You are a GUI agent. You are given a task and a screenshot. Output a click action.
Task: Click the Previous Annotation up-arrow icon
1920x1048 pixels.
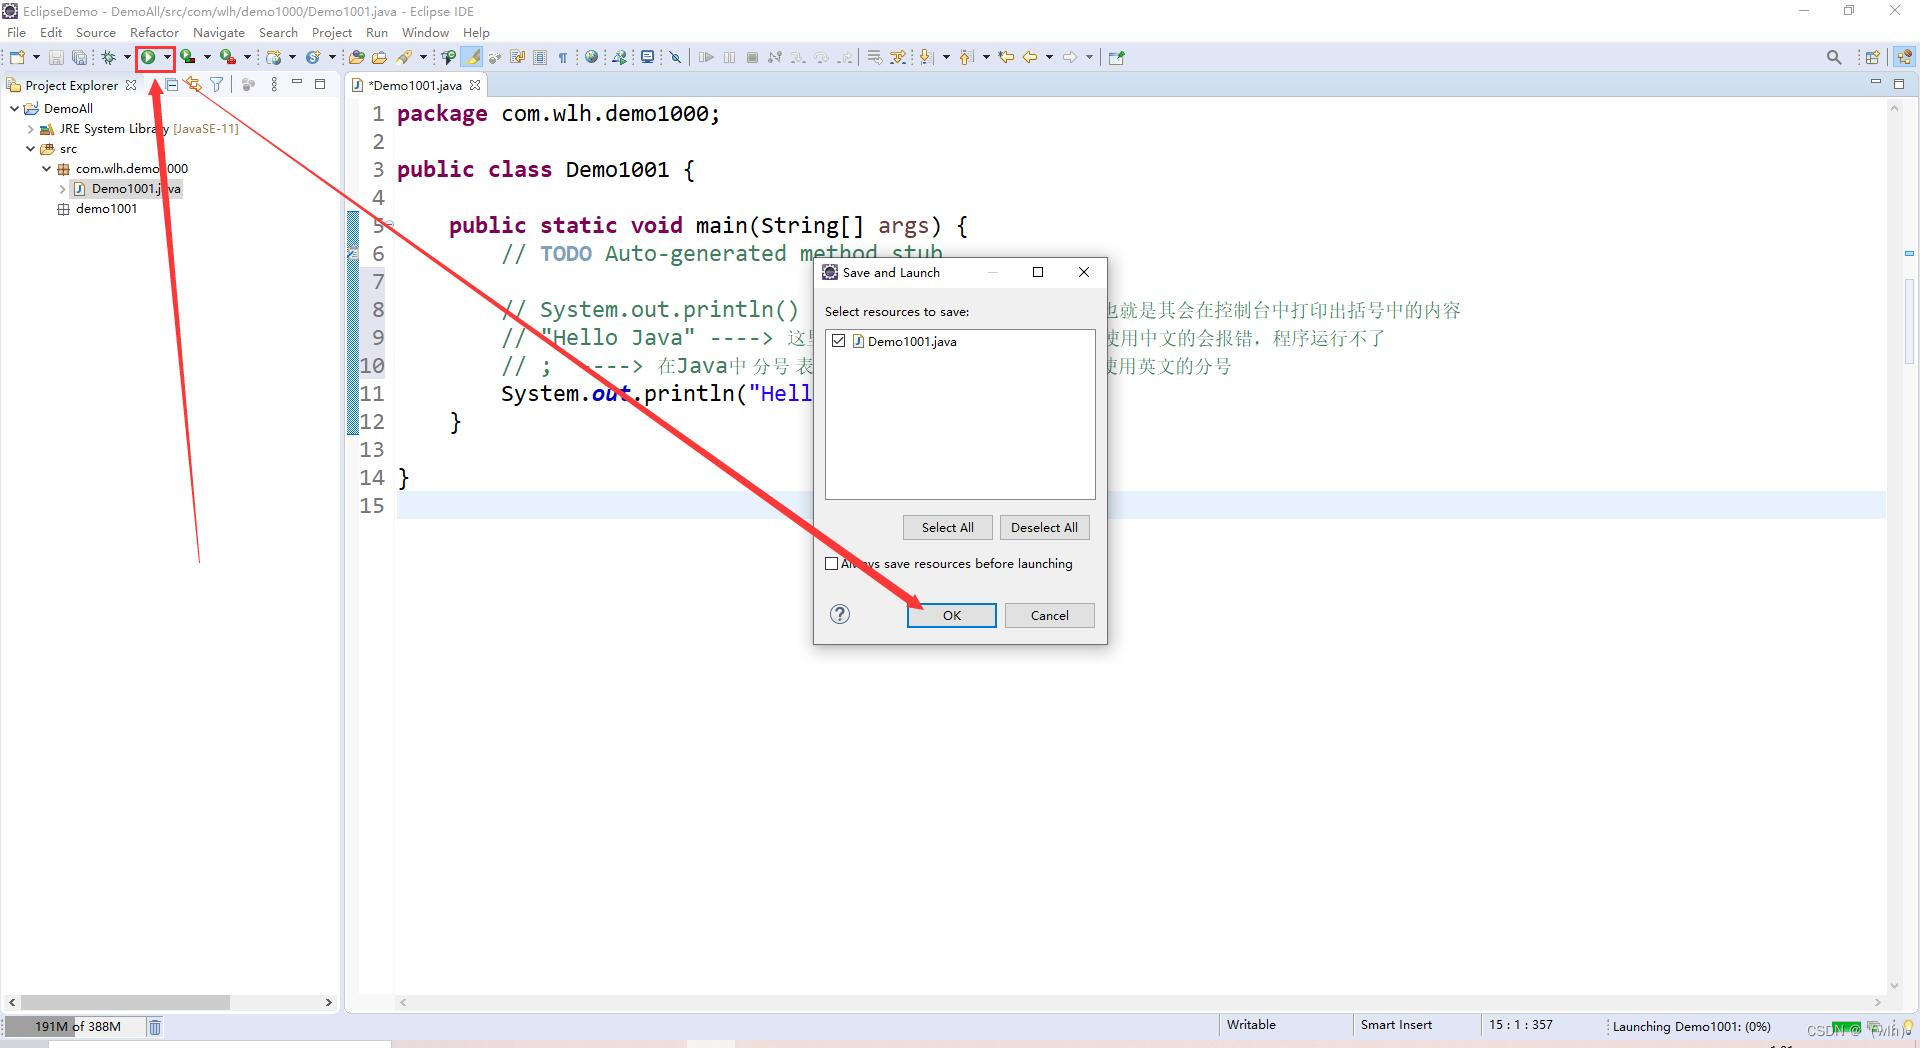tap(966, 57)
